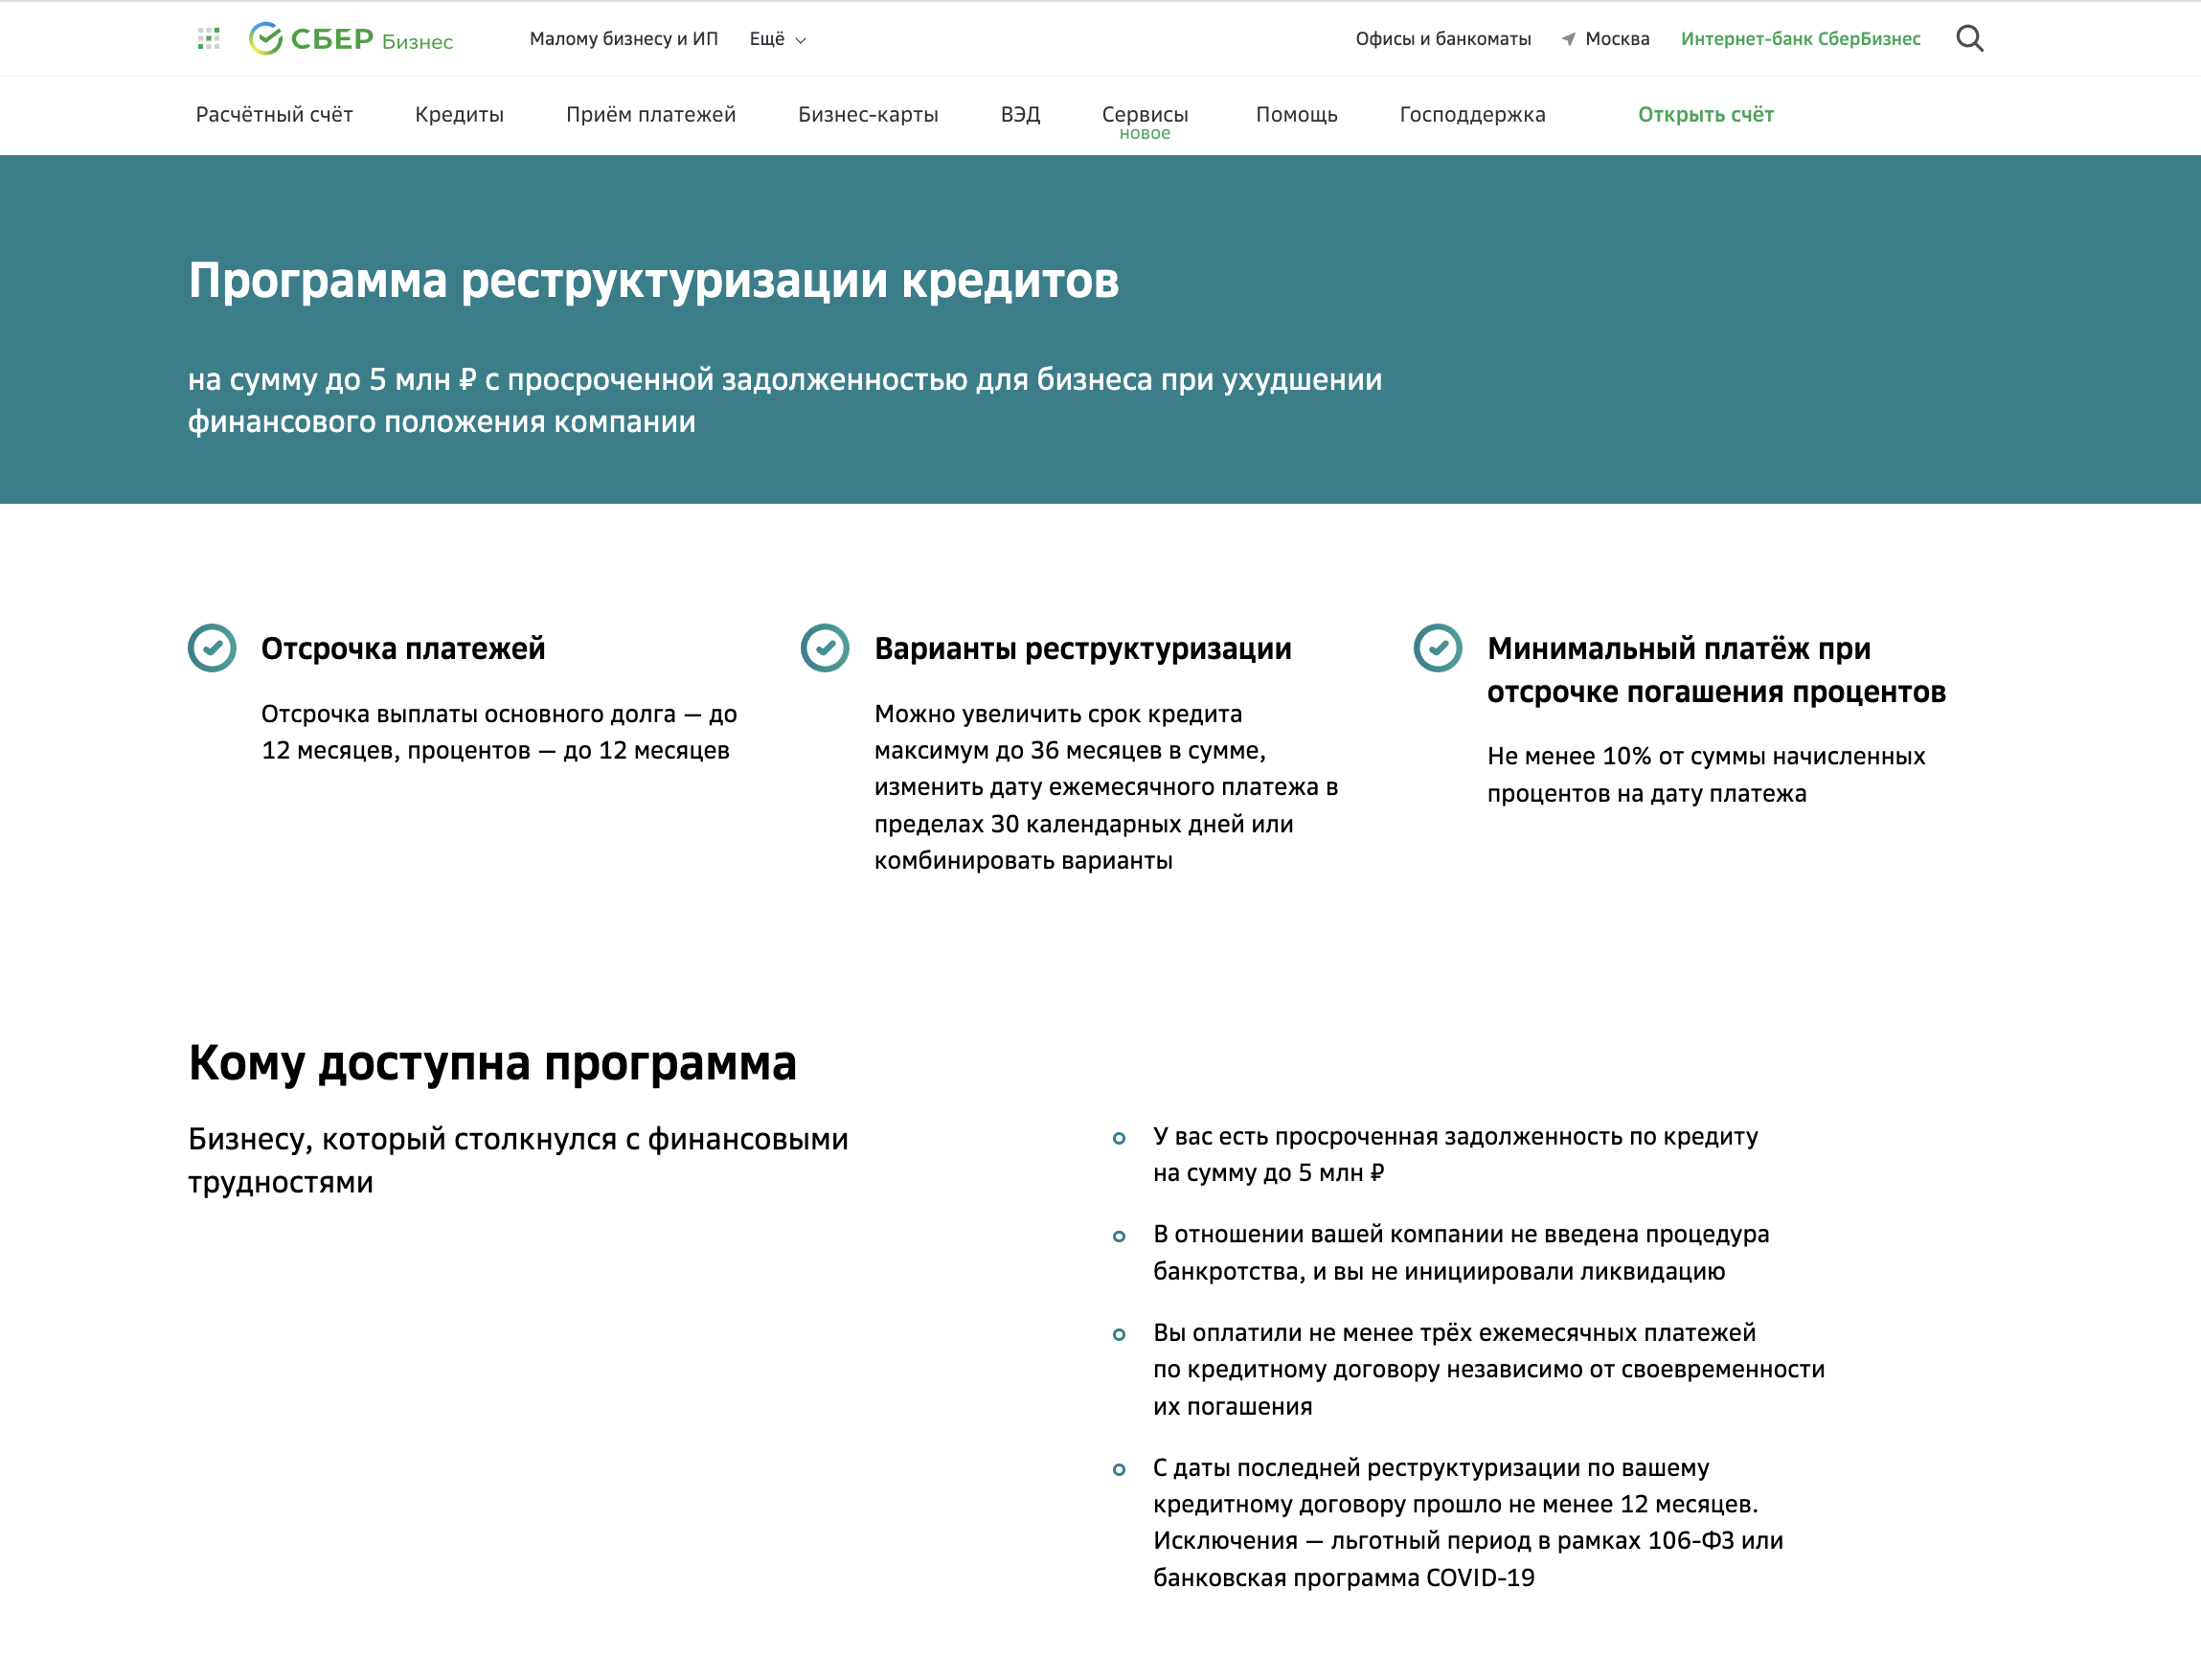The height and width of the screenshot is (1680, 2201).
Task: Open the Господдержка menu
Action: tap(1472, 114)
